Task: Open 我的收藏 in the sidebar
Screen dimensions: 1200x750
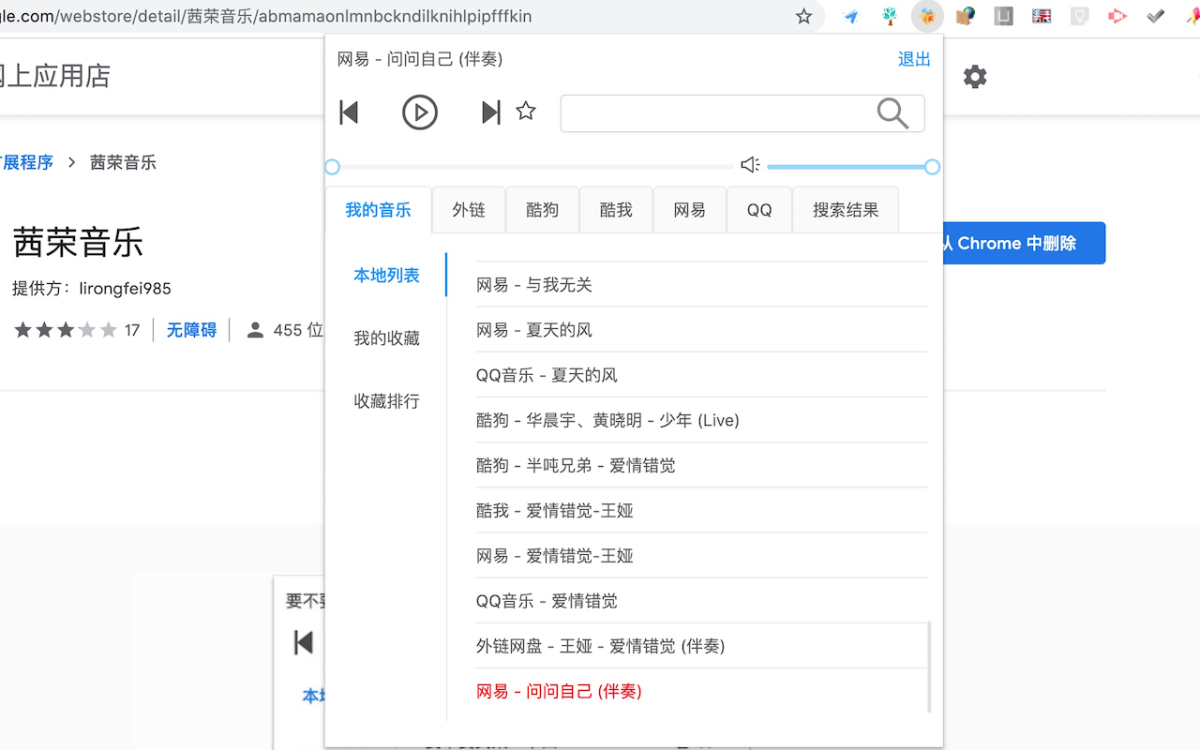Action: point(386,338)
